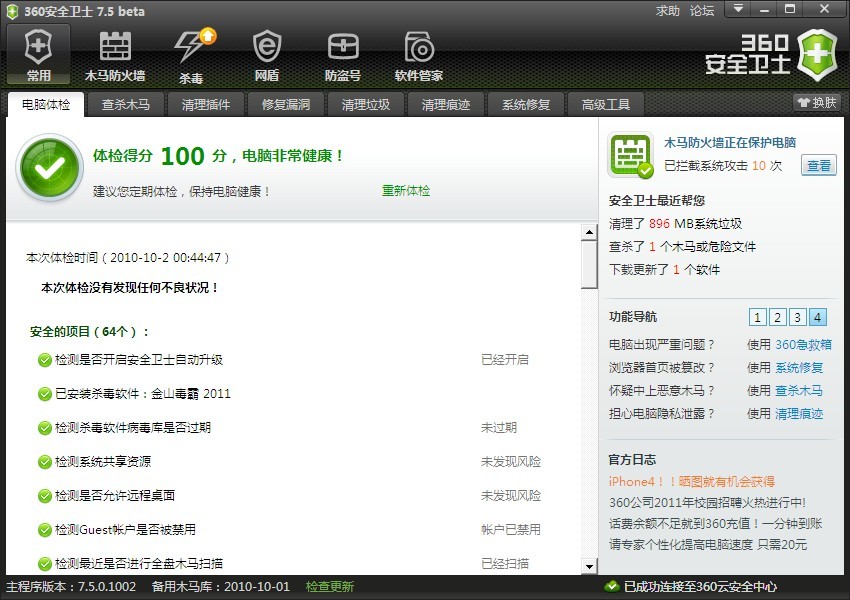Switch to the 查杀木马 tab

pyautogui.click(x=126, y=104)
